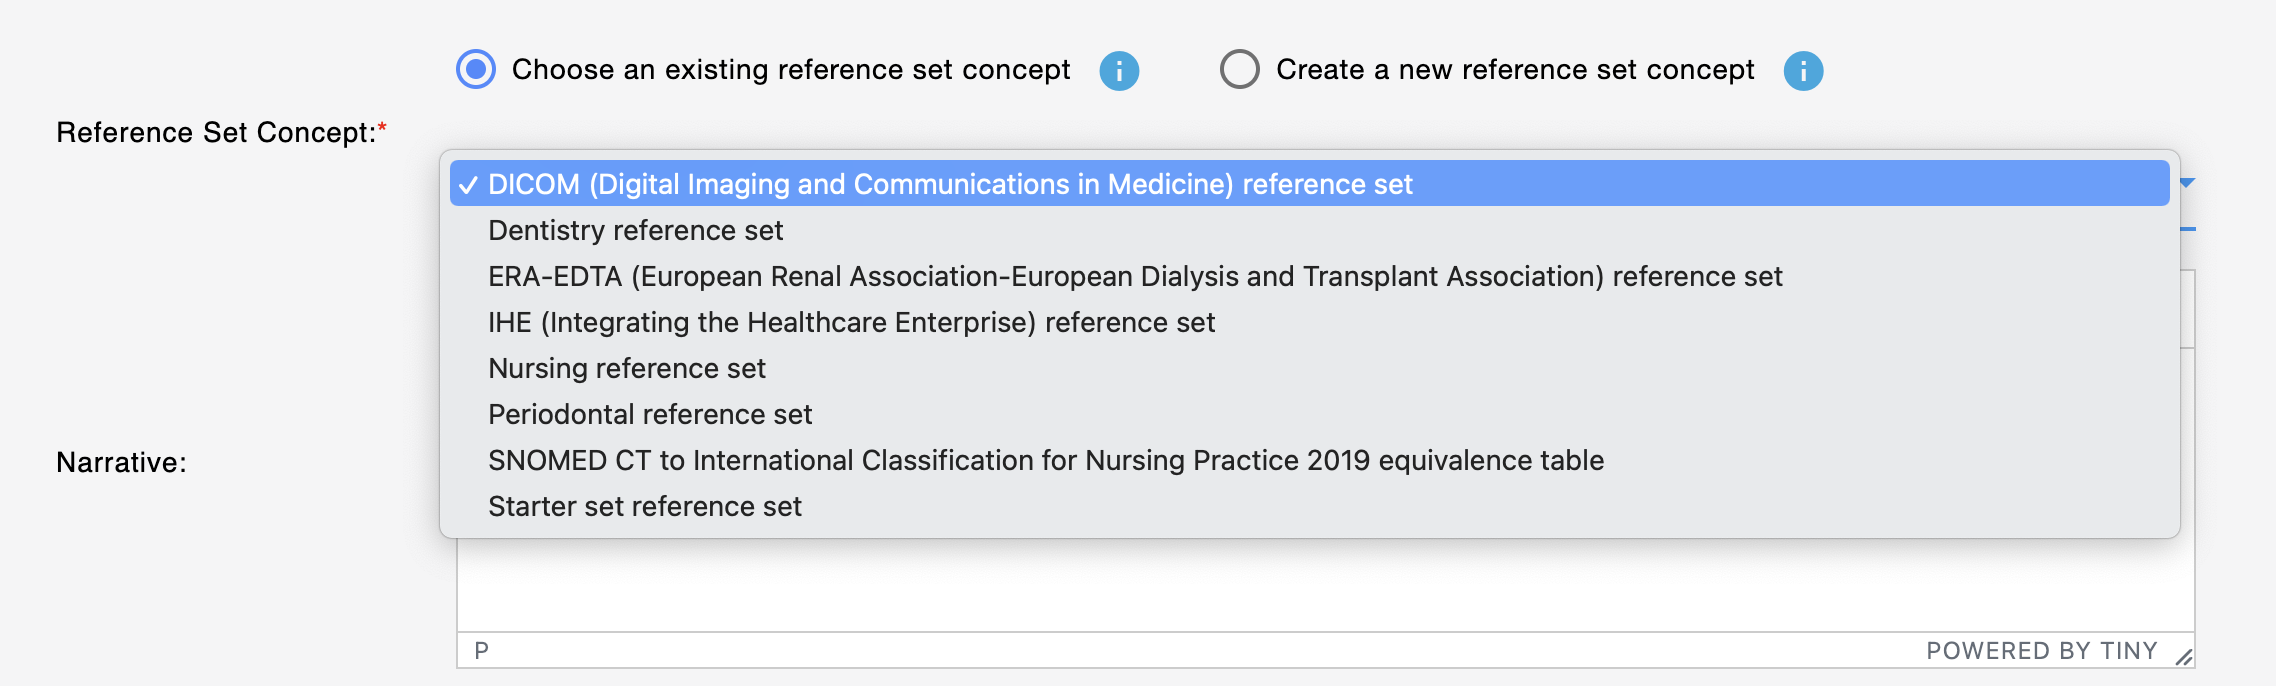Click info icon beside existing reference set option
Viewport: 2286px width, 686px height.
coord(1119,71)
